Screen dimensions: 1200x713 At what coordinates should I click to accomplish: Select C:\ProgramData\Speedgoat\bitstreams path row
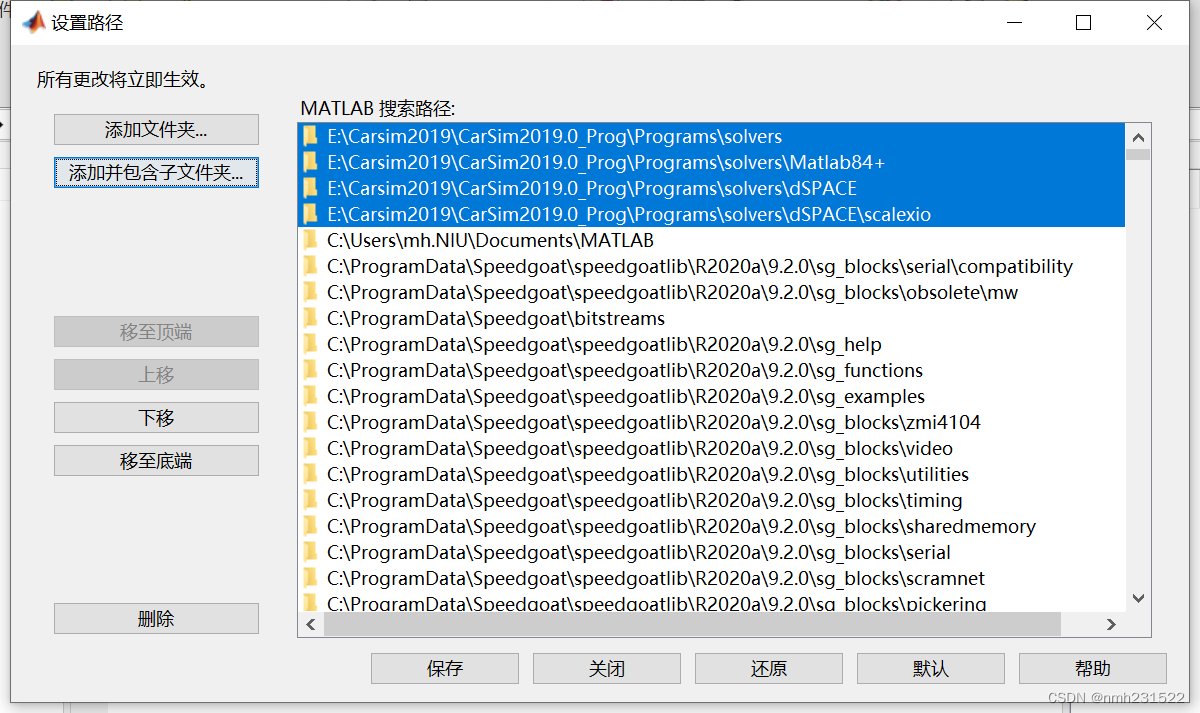712,318
